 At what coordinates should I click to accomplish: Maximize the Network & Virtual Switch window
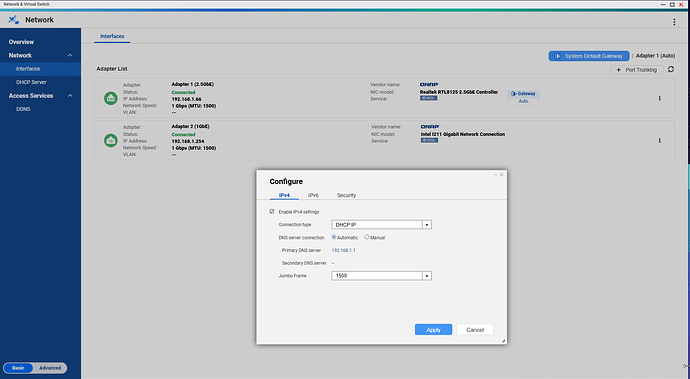point(672,4)
